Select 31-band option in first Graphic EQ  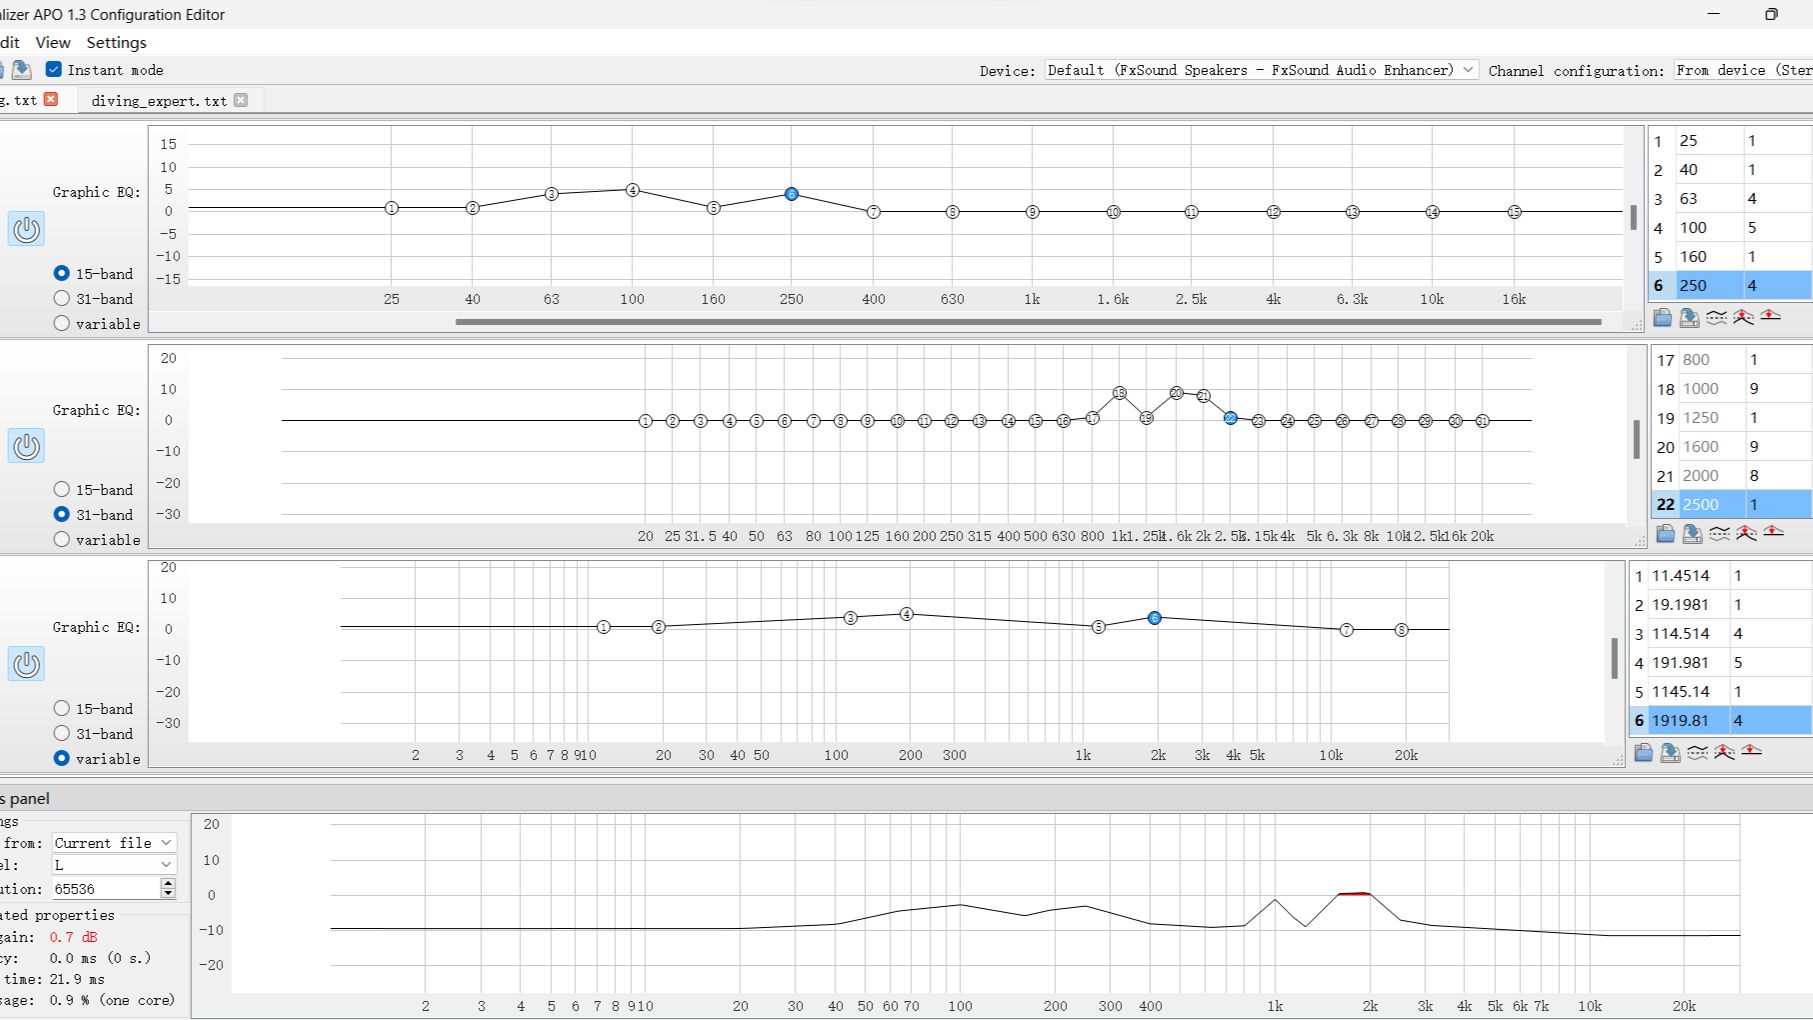click(x=62, y=298)
